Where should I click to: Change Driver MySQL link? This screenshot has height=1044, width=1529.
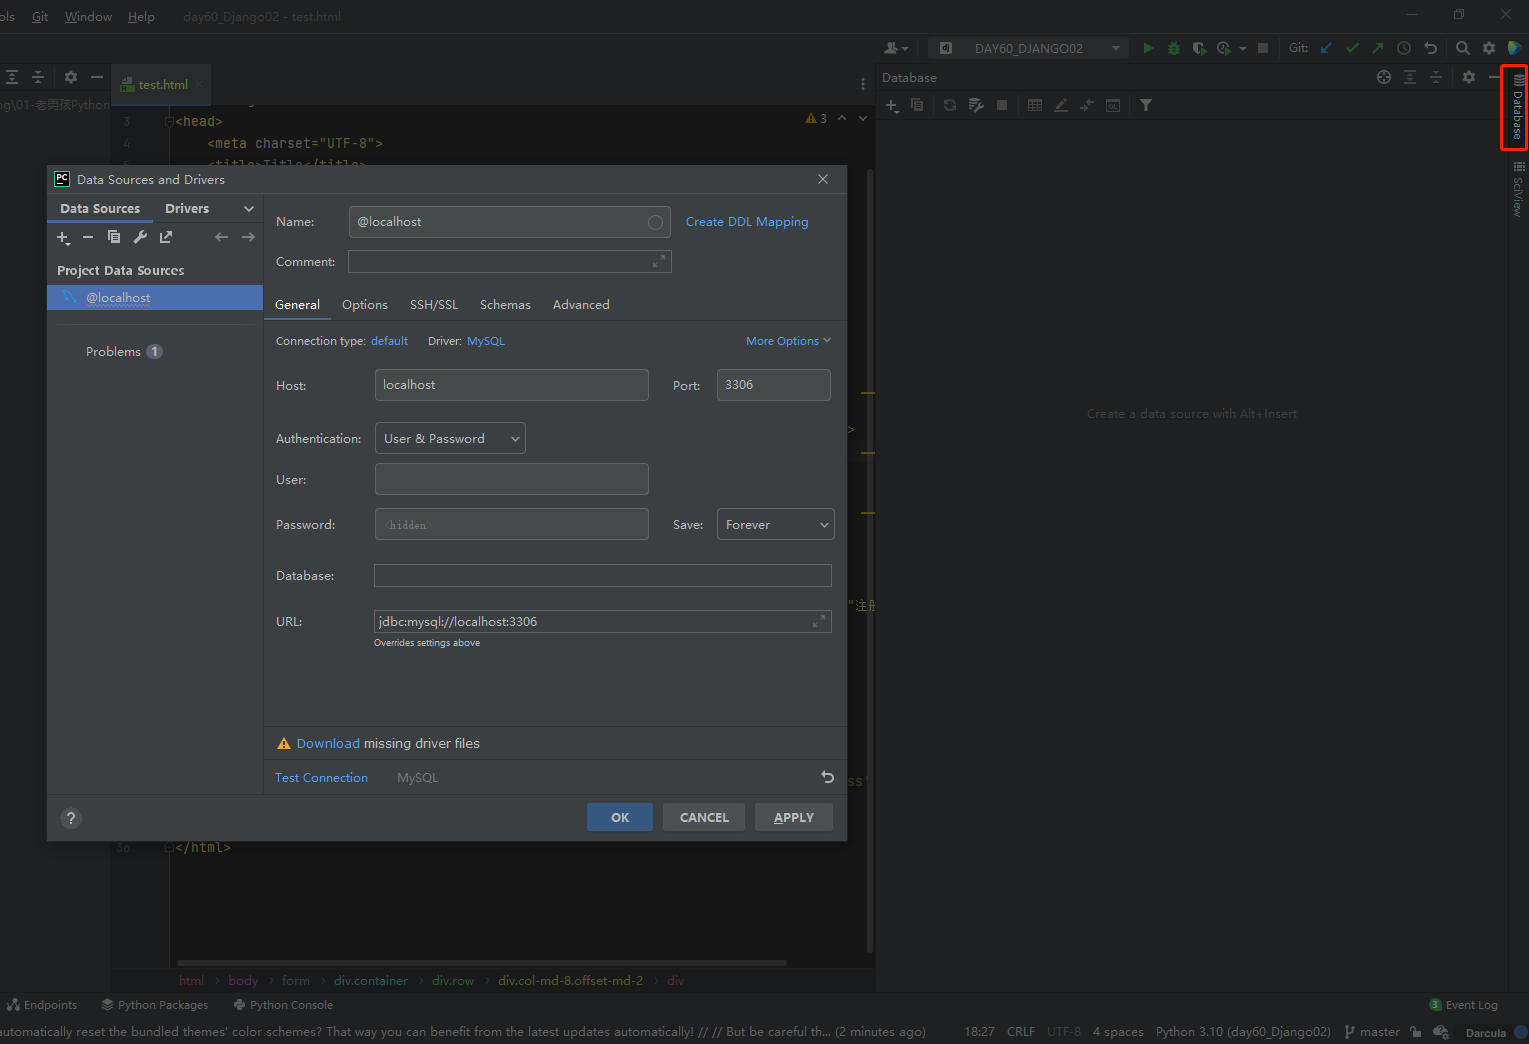[486, 341]
